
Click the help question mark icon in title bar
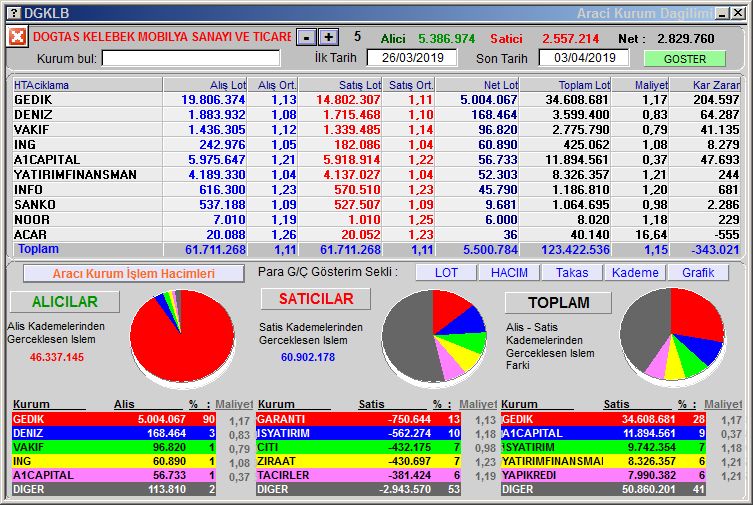15,13
